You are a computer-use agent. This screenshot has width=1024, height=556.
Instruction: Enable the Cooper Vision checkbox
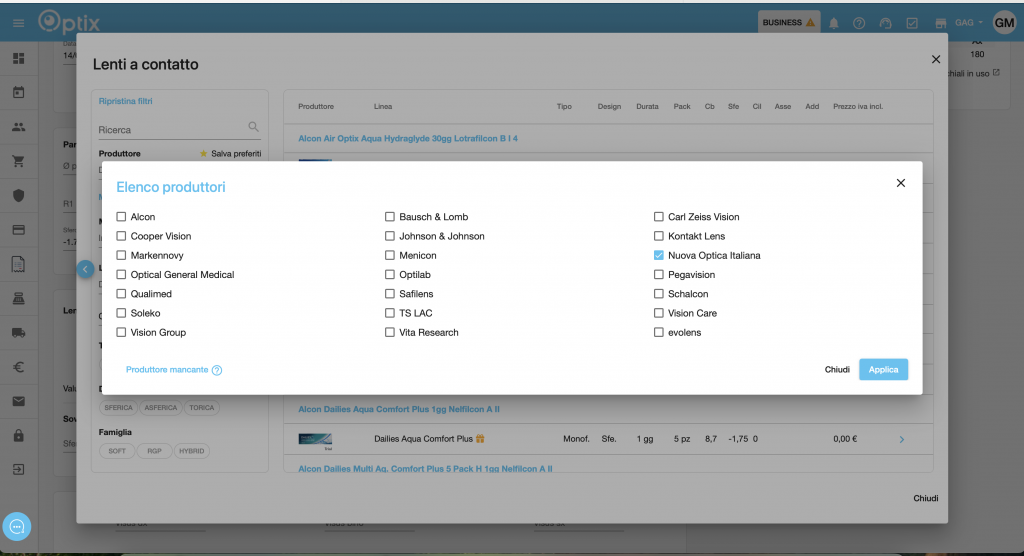pos(122,236)
